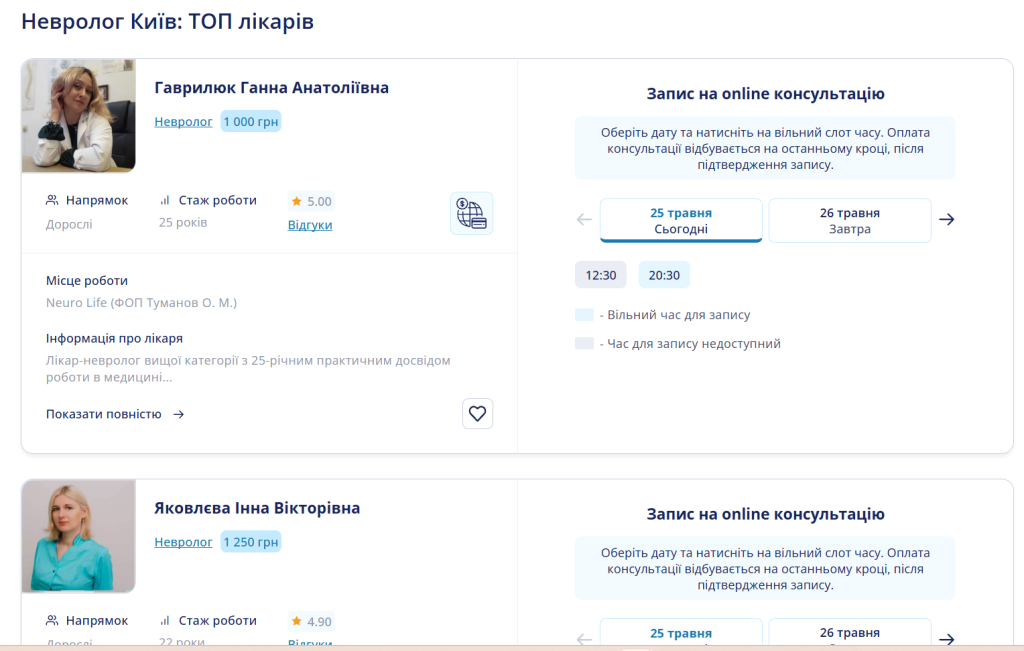Screen dimensions: 1024x651
Task: Choose the 12:30 time slot
Action: click(x=601, y=275)
